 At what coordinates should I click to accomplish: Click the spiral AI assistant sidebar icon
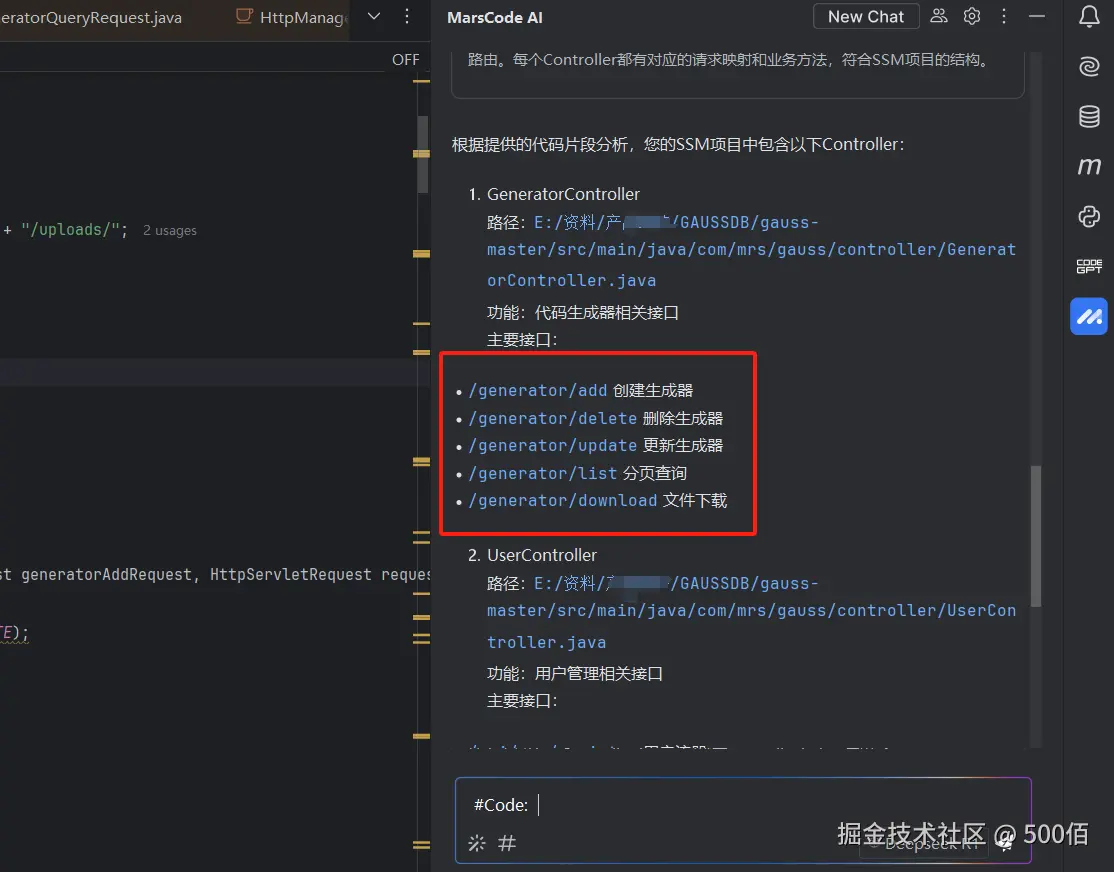(x=1088, y=66)
